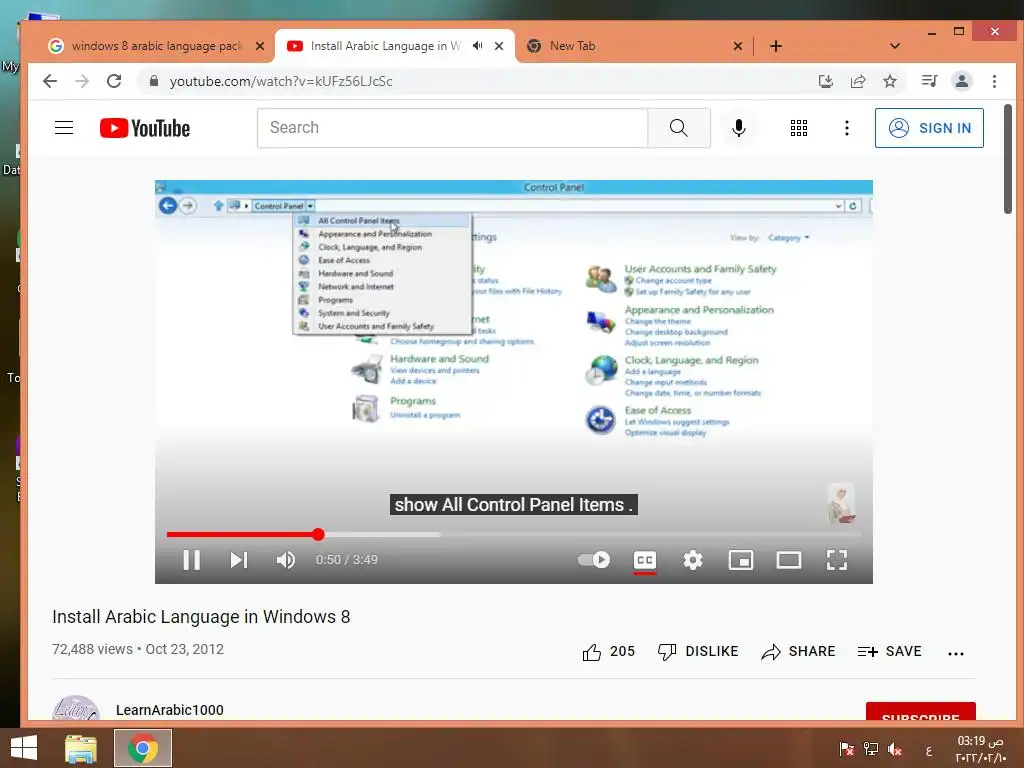Click the search magnifier button
The width and height of the screenshot is (1024, 768).
679,128
